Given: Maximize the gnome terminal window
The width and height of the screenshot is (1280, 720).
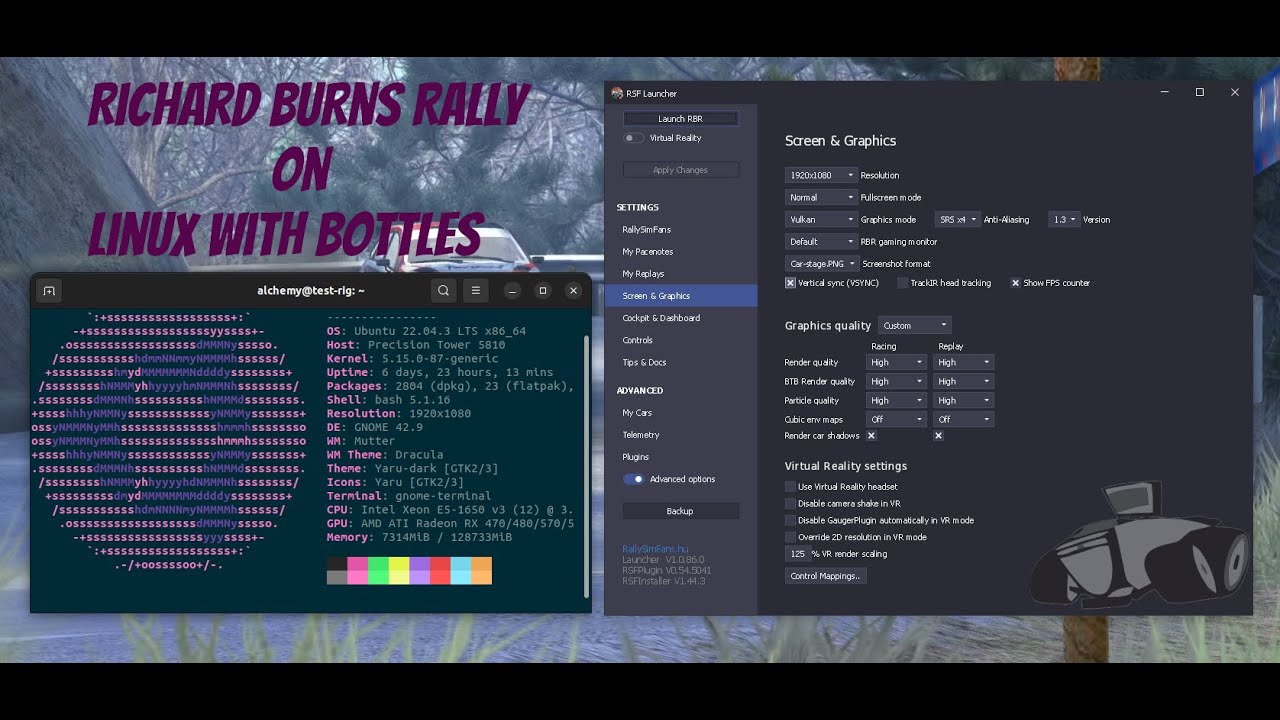Looking at the screenshot, I should pos(543,291).
